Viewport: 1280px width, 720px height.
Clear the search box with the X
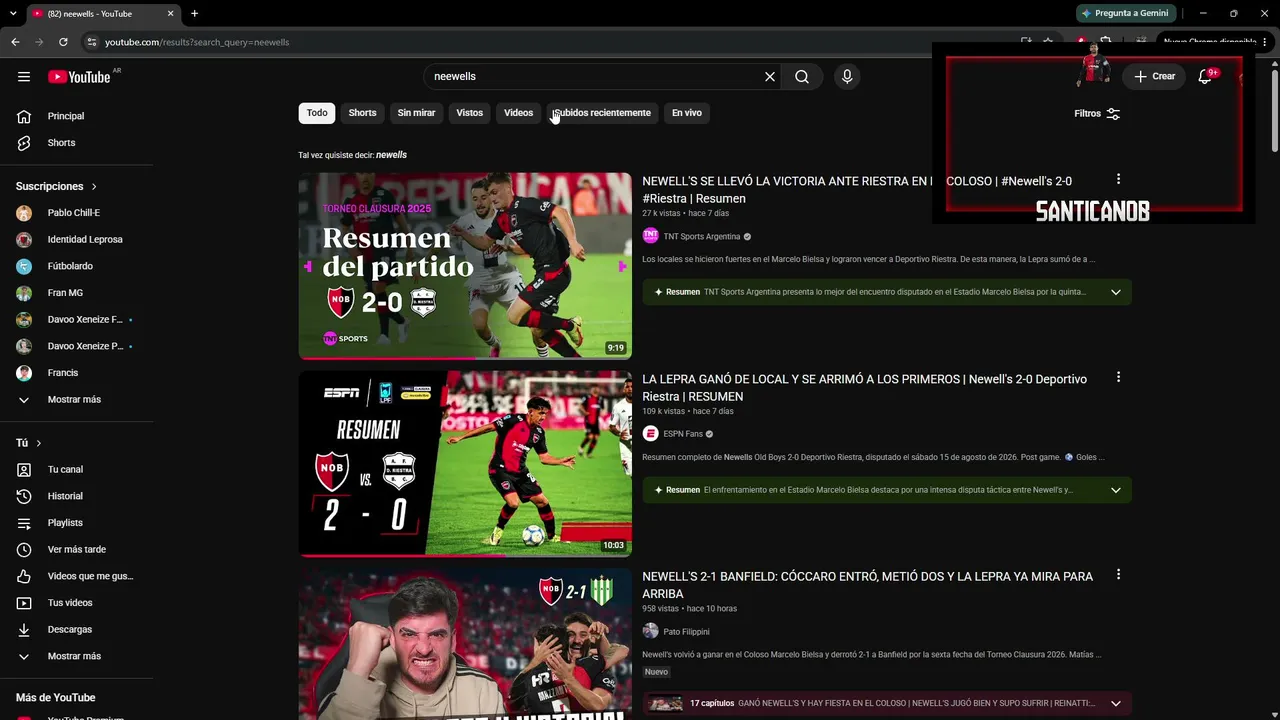pos(770,77)
